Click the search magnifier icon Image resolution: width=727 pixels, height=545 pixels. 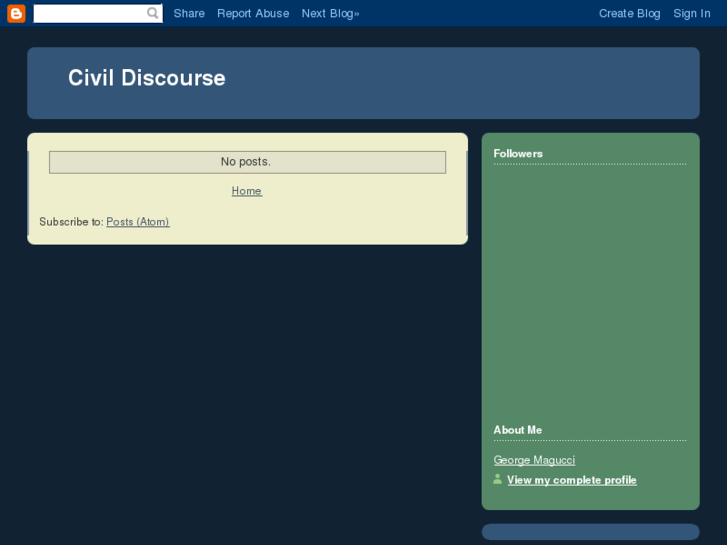click(x=153, y=13)
